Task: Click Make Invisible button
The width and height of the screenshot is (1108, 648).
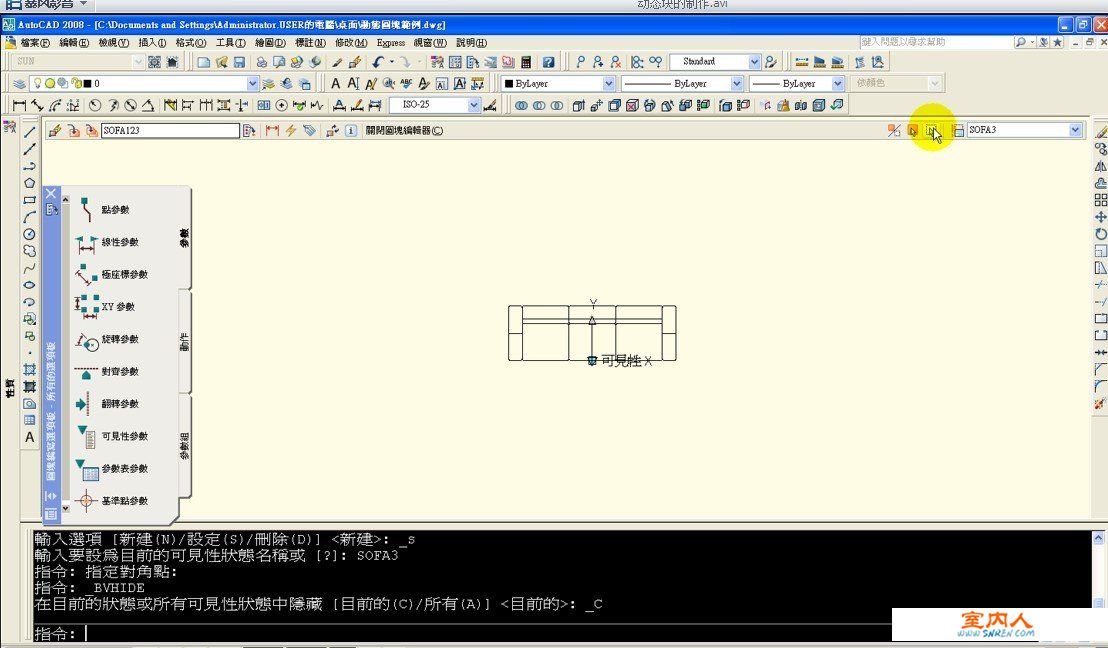Action: coord(932,130)
